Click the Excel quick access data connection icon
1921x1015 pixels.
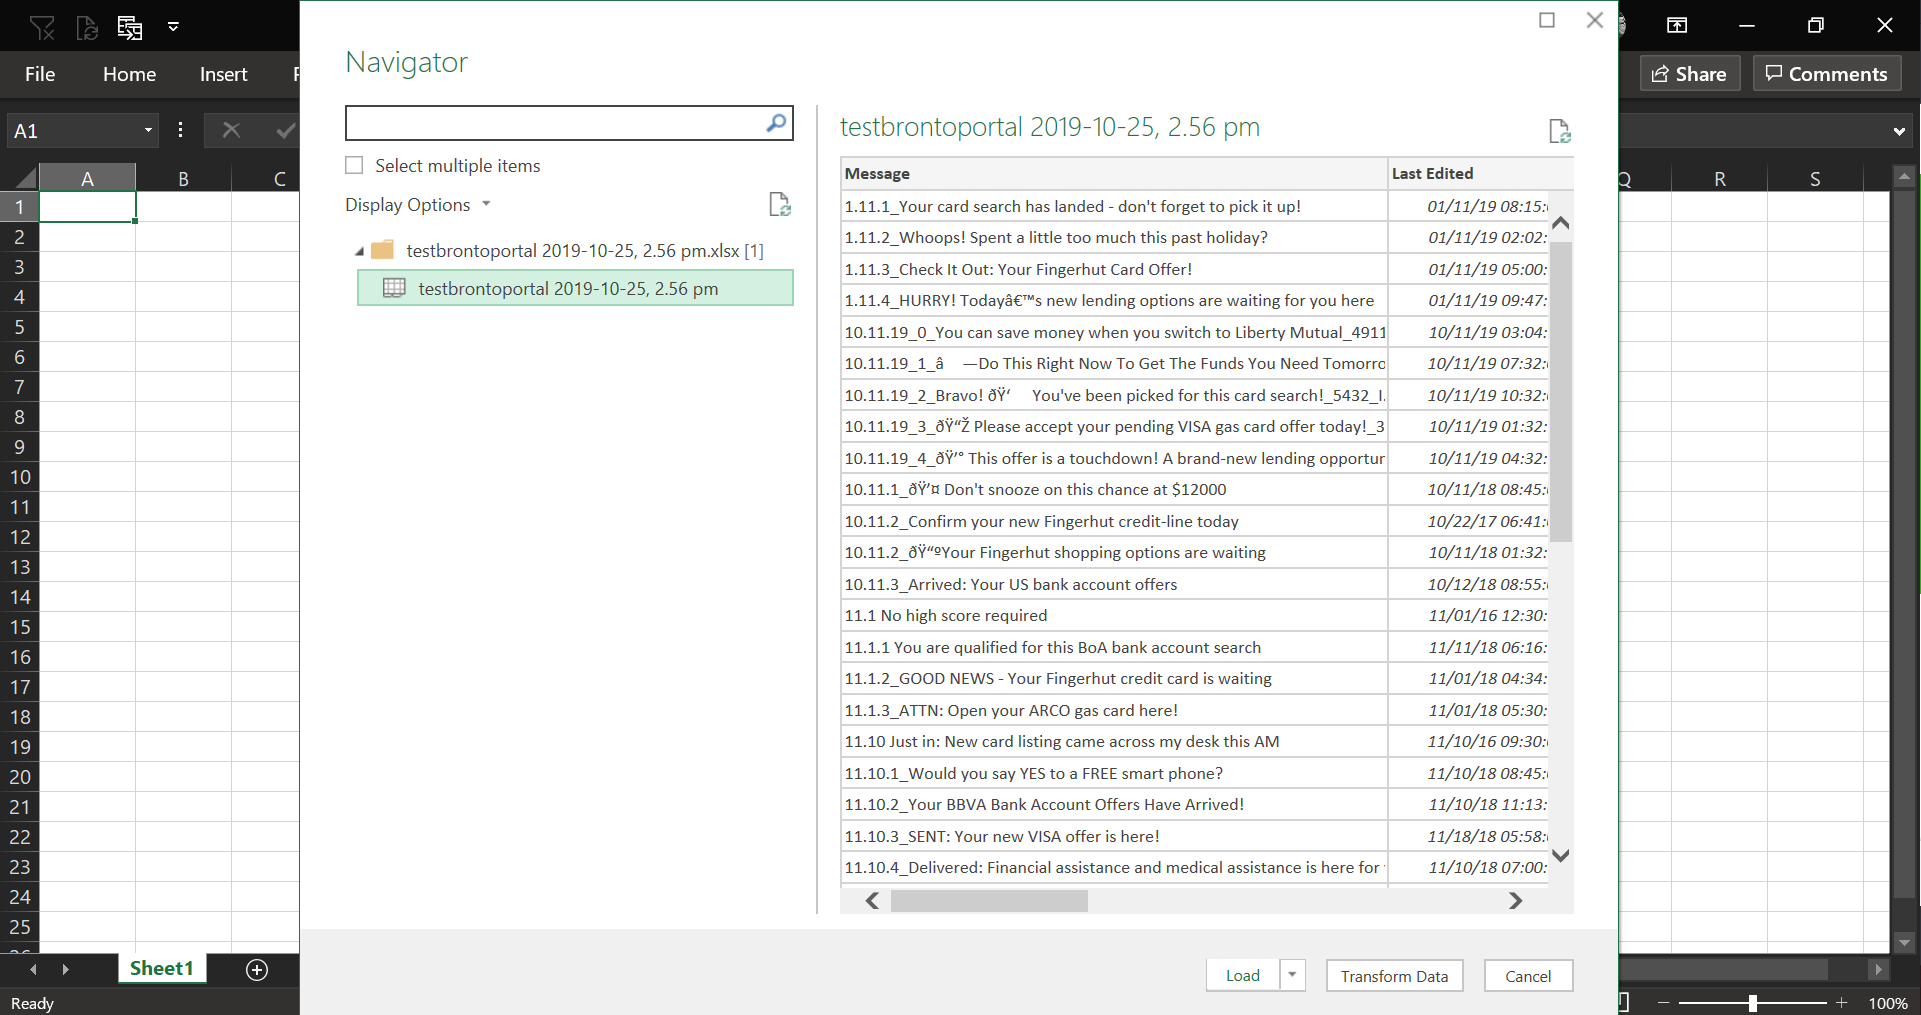pyautogui.click(x=130, y=27)
